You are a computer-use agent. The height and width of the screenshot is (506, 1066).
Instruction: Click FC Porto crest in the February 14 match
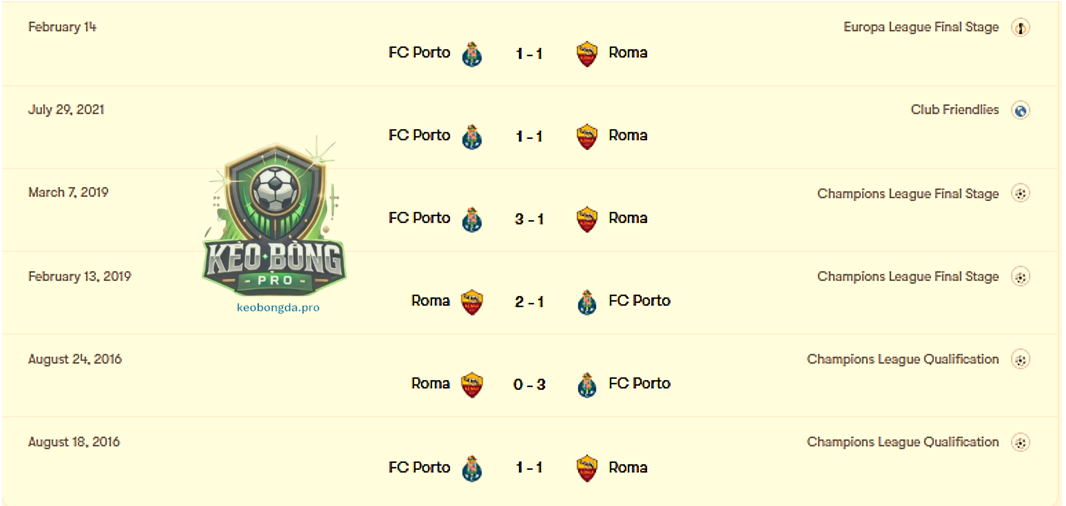pos(472,54)
